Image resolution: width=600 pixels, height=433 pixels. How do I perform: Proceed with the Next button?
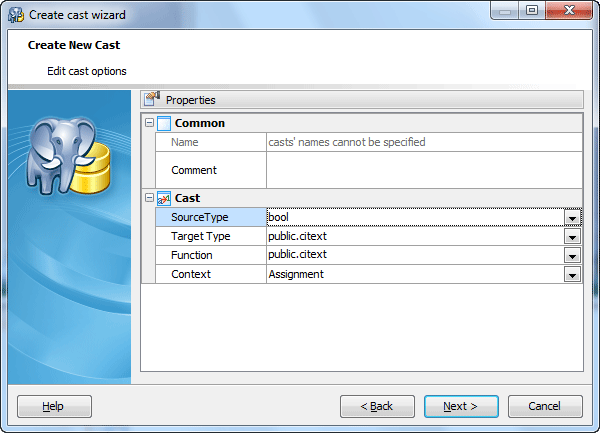[x=461, y=406]
